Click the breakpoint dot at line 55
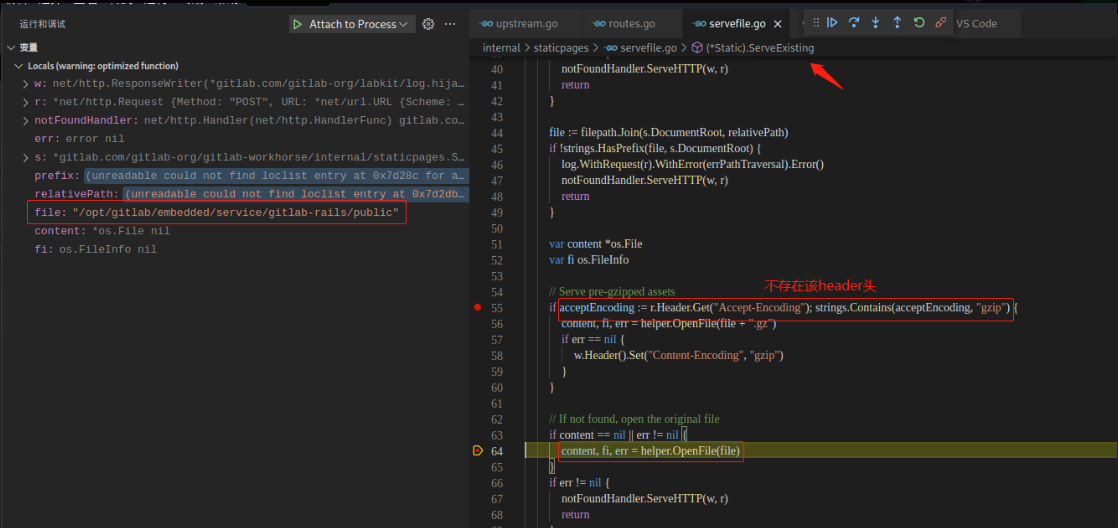Screen dimensions: 1118x528 478,308
